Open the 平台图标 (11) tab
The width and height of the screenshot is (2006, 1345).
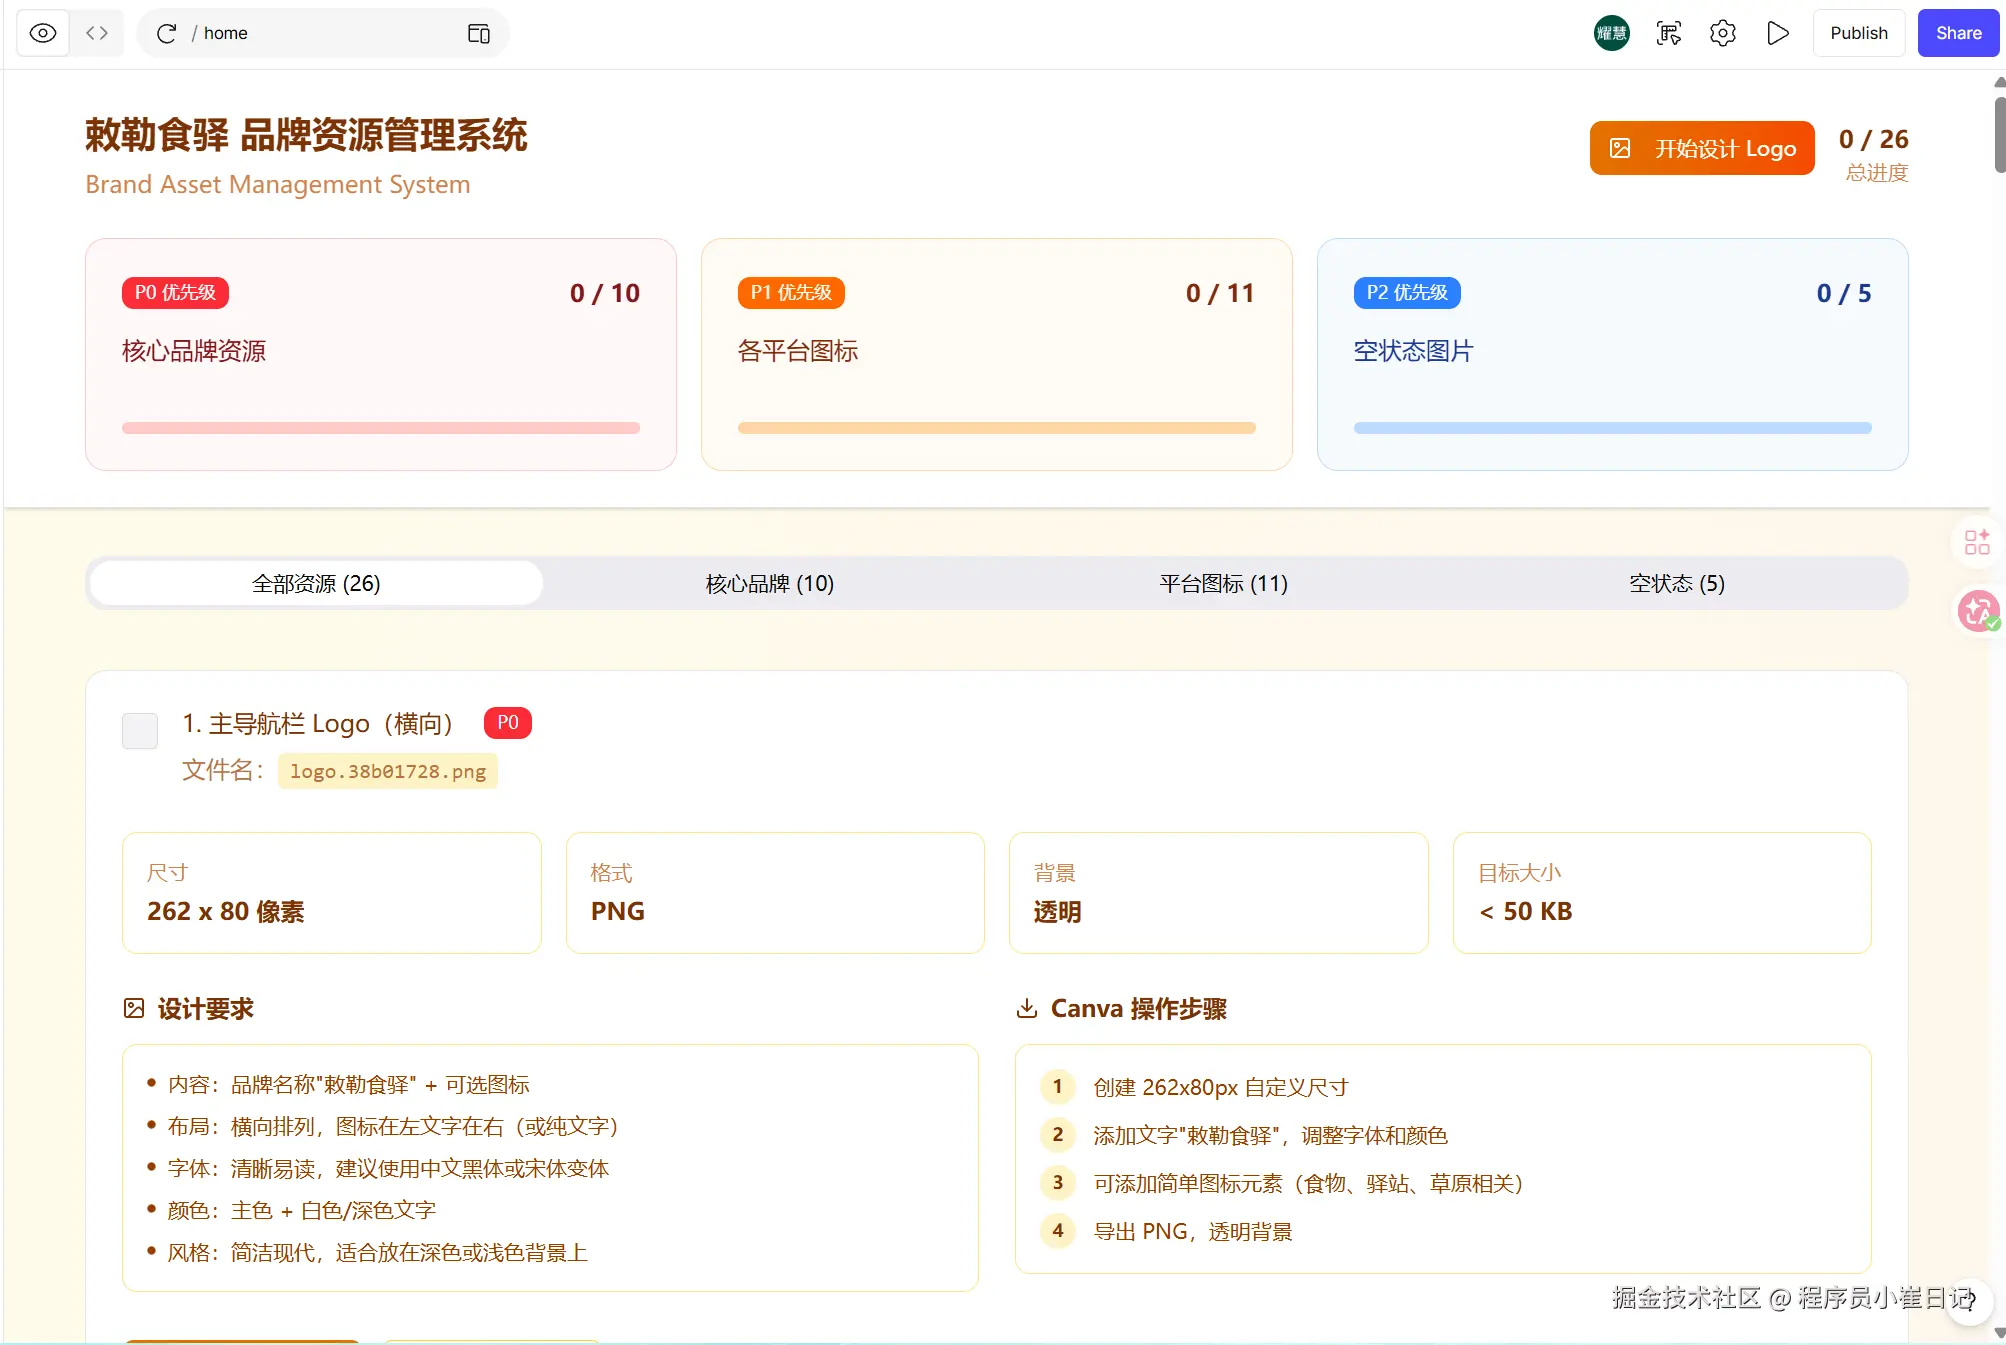point(1223,583)
